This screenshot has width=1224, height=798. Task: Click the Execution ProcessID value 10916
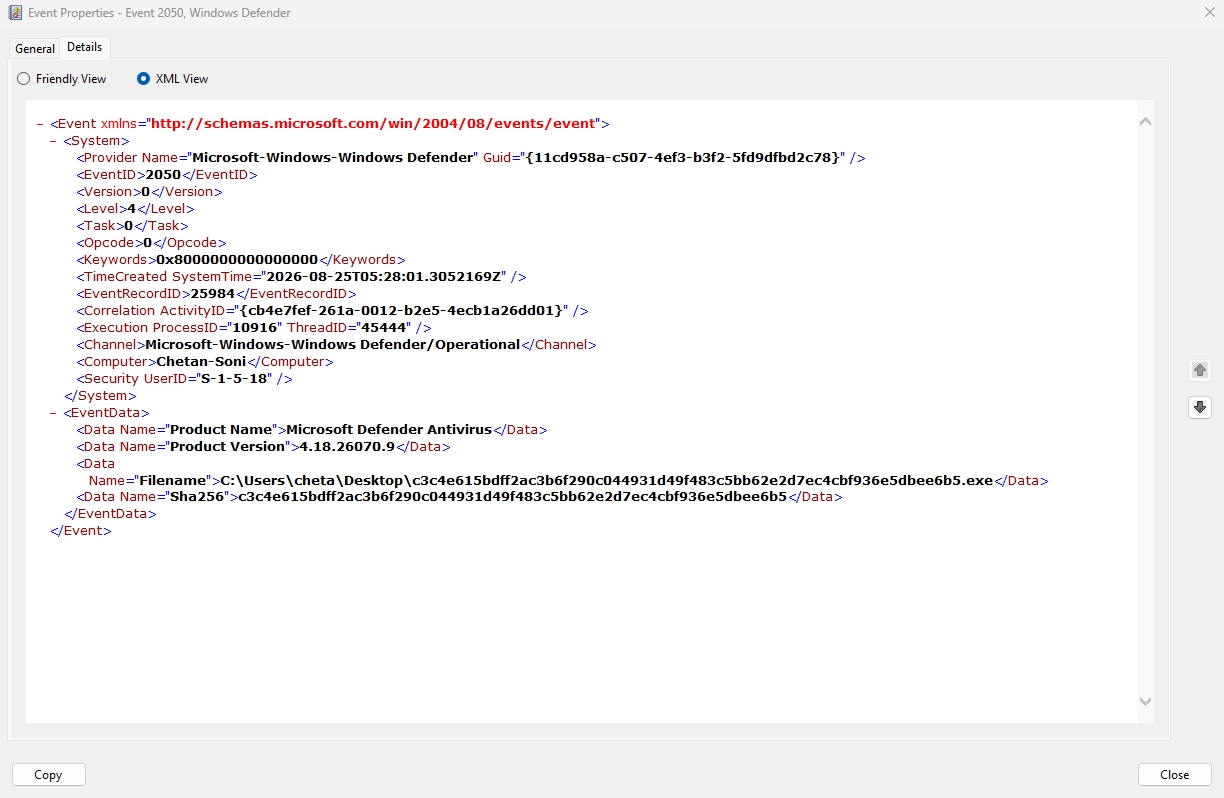(x=254, y=328)
